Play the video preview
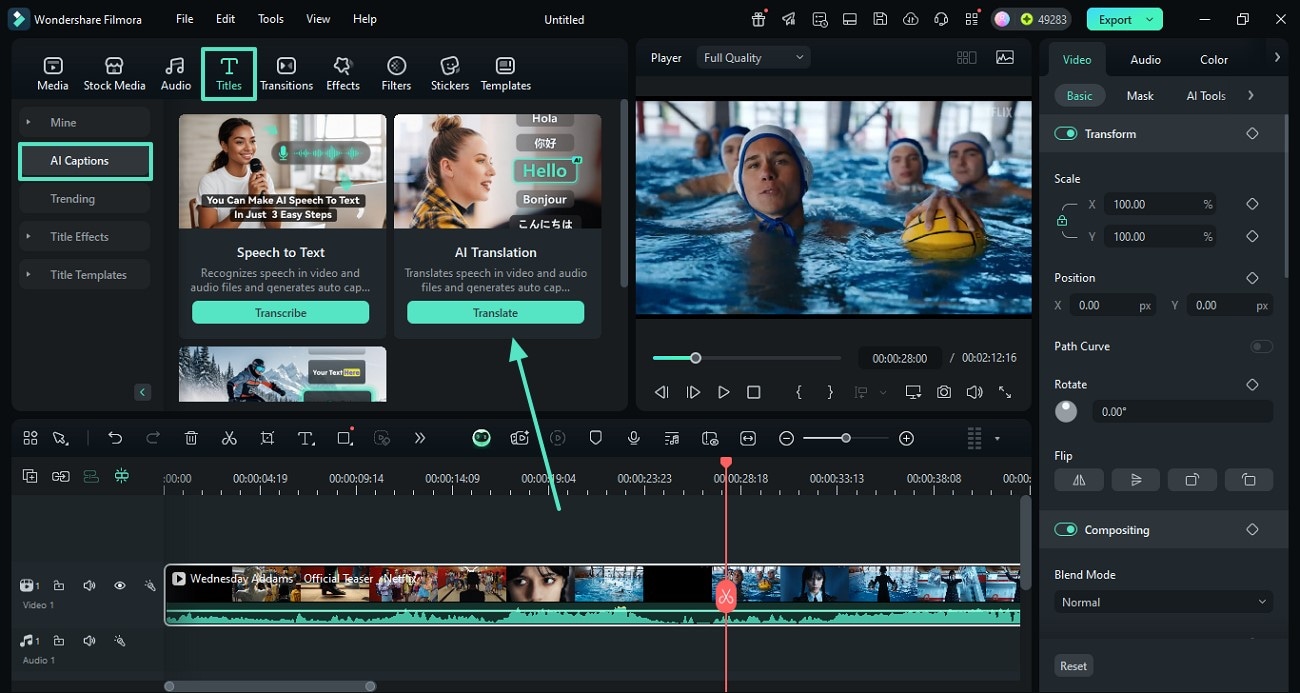The height and width of the screenshot is (693, 1300). point(723,393)
